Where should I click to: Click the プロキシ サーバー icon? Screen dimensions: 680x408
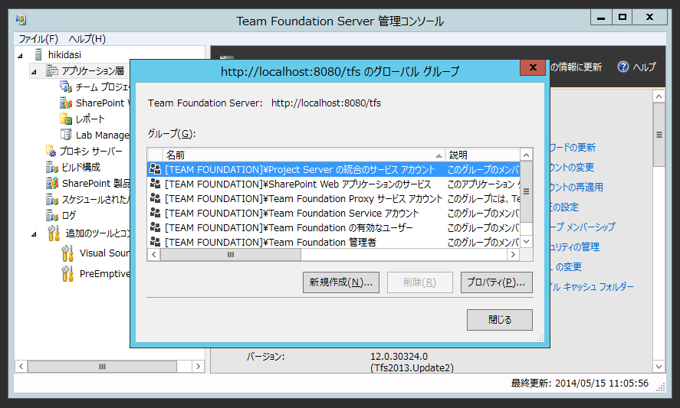tap(51, 151)
